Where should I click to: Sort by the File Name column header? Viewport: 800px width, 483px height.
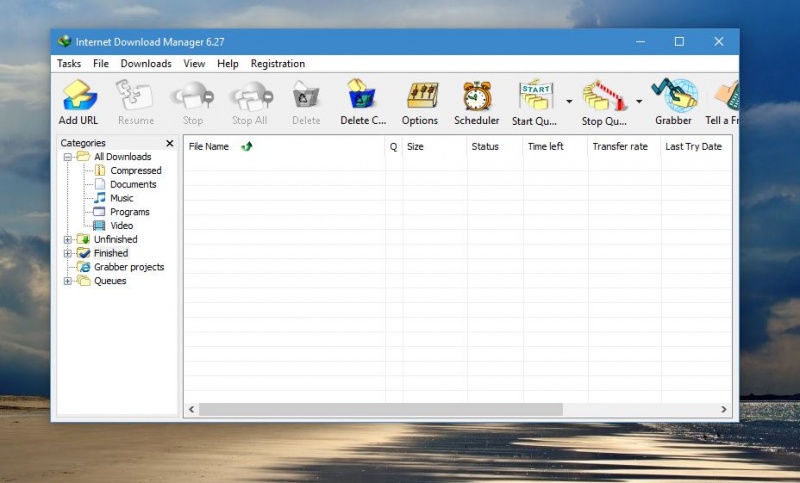point(209,147)
